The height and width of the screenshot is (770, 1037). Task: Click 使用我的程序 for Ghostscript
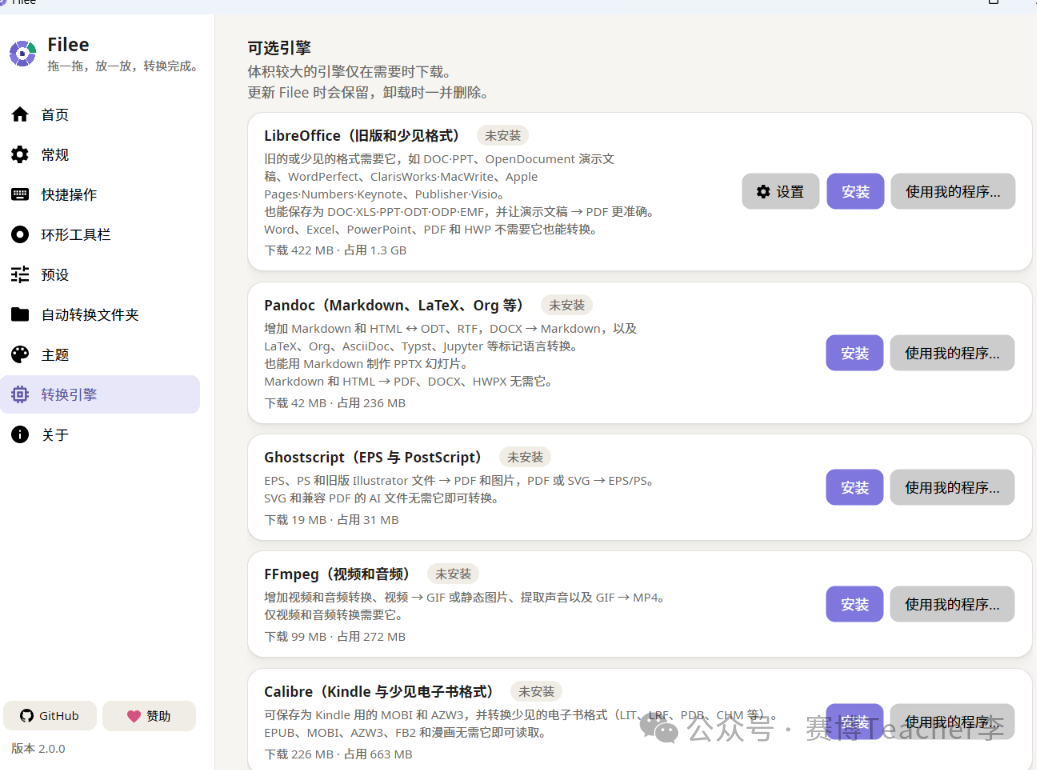(x=952, y=488)
